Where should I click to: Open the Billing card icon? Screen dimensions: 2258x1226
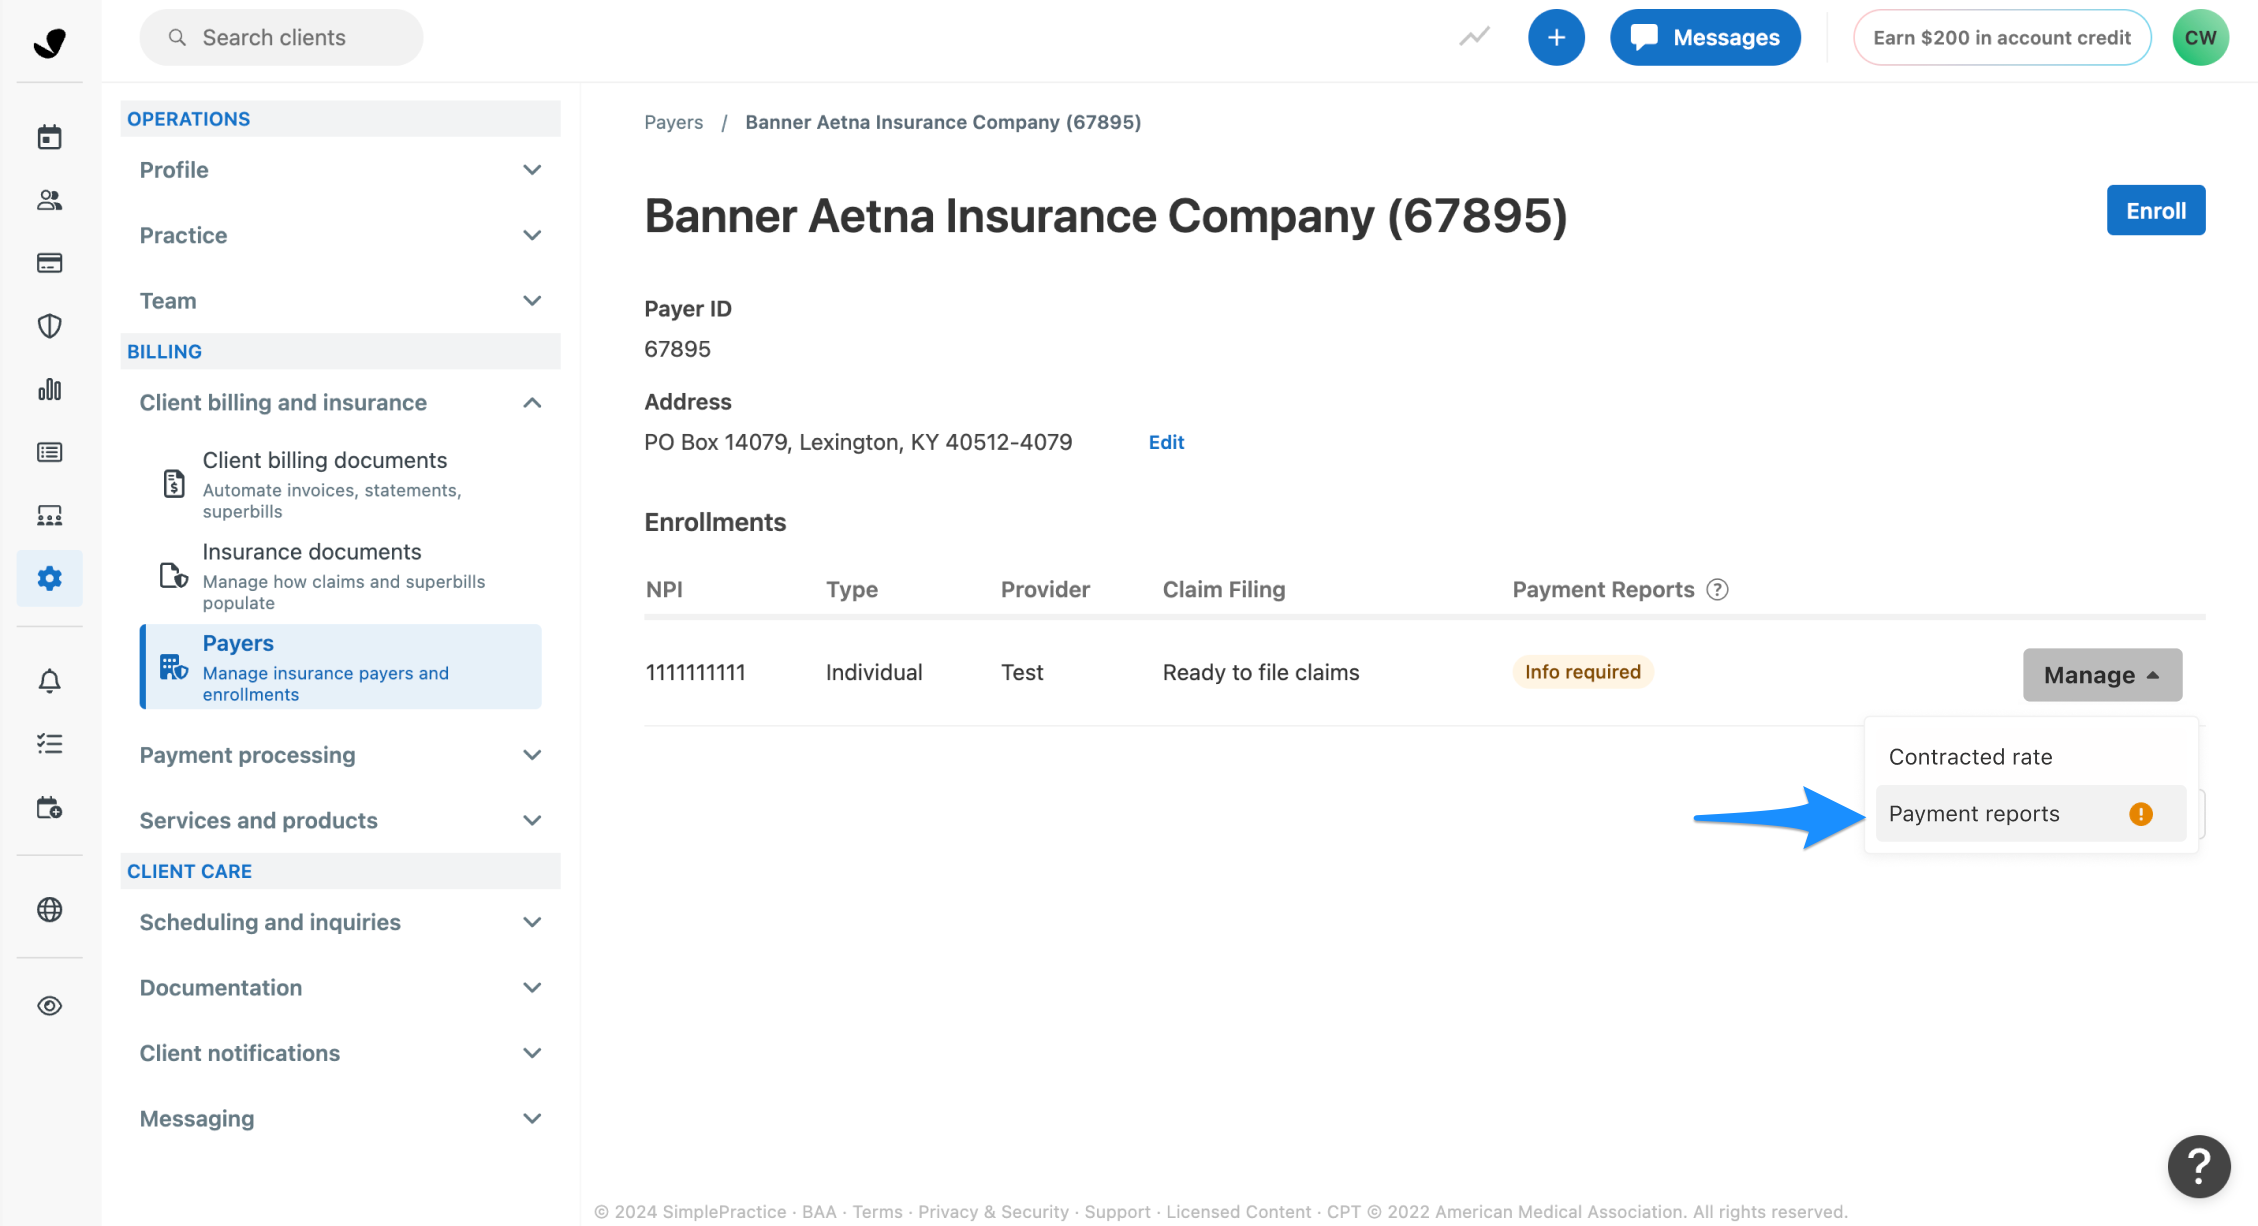coord(49,263)
